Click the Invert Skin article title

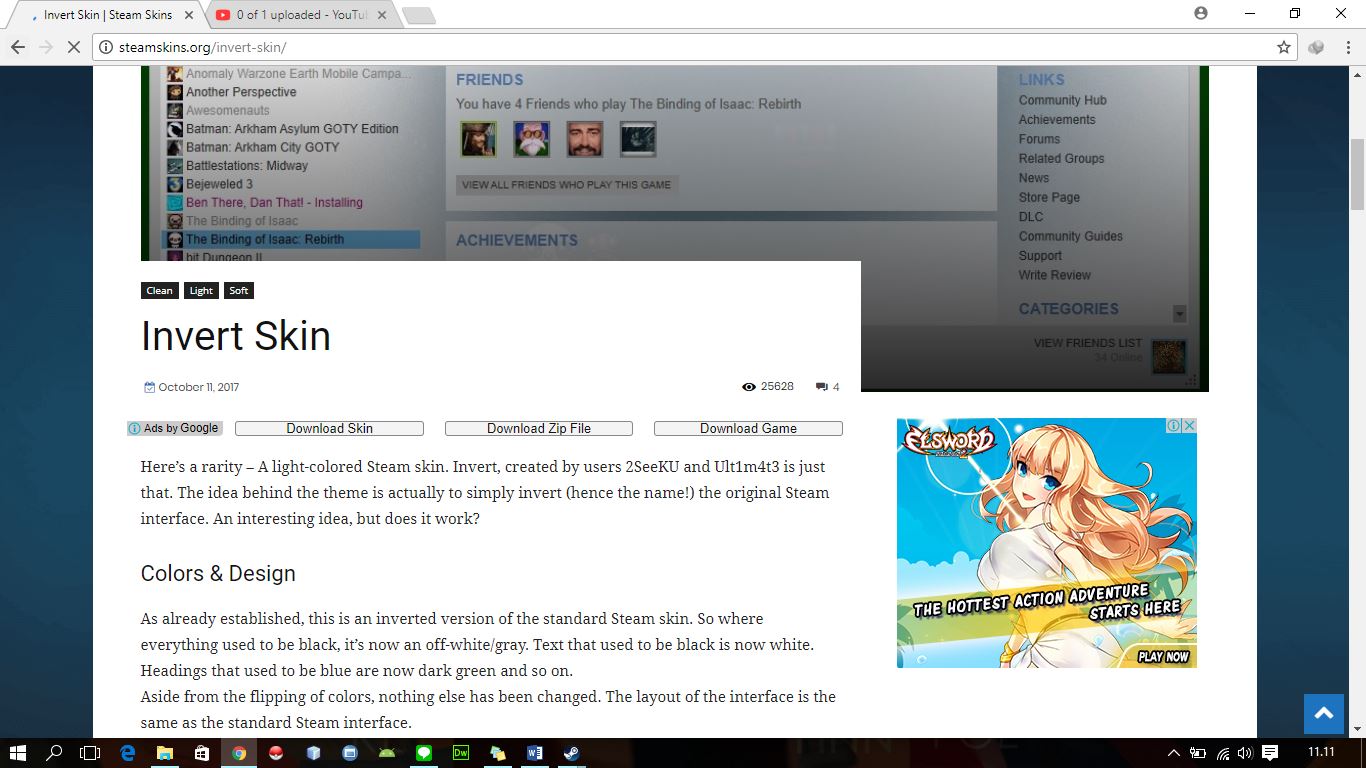(236, 336)
